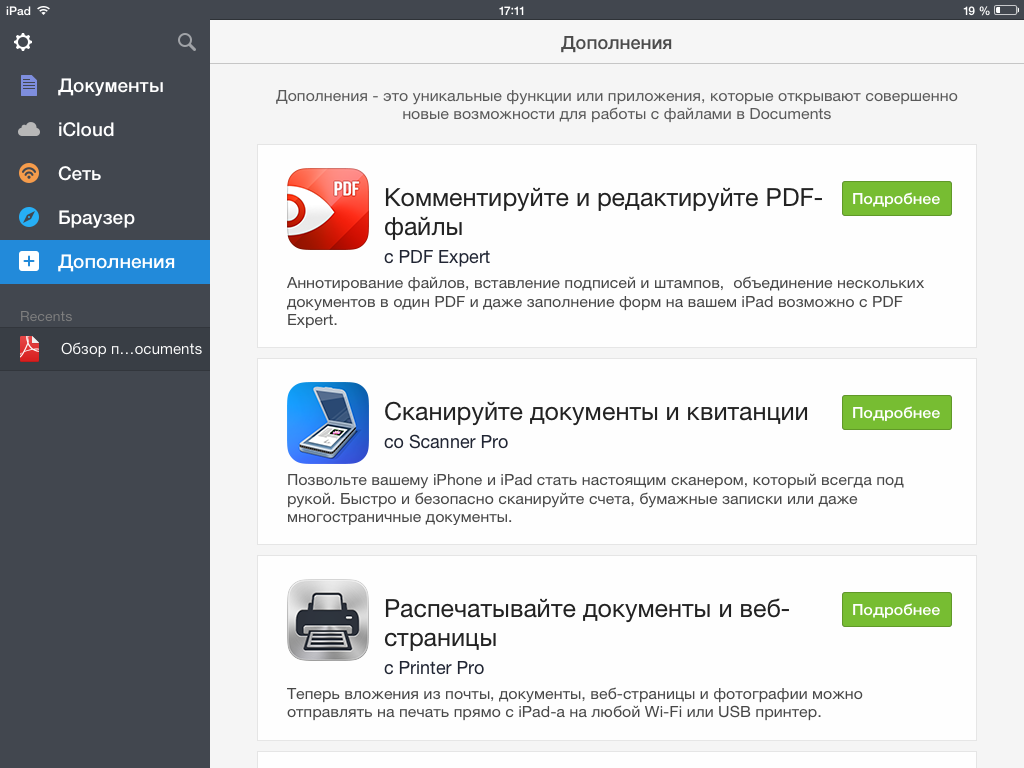This screenshot has height=768, width=1024.
Task: Tap the search magnifier icon
Action: pyautogui.click(x=186, y=42)
